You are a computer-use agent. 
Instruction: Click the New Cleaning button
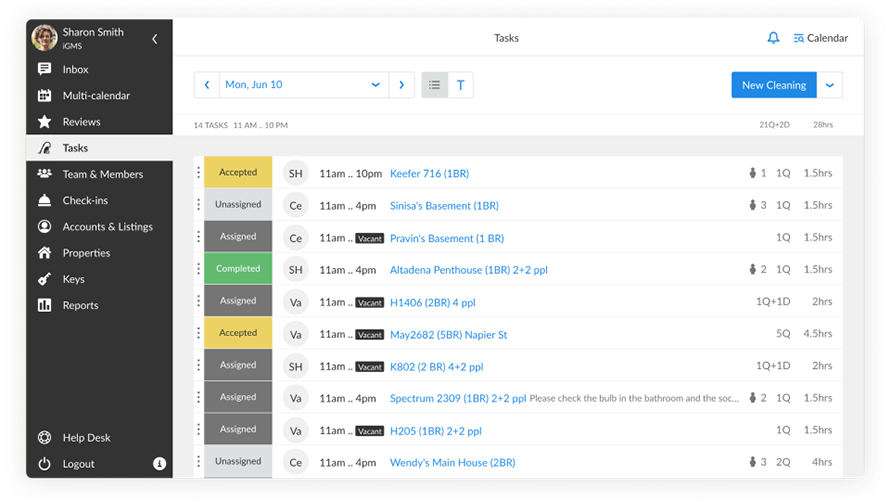[774, 85]
